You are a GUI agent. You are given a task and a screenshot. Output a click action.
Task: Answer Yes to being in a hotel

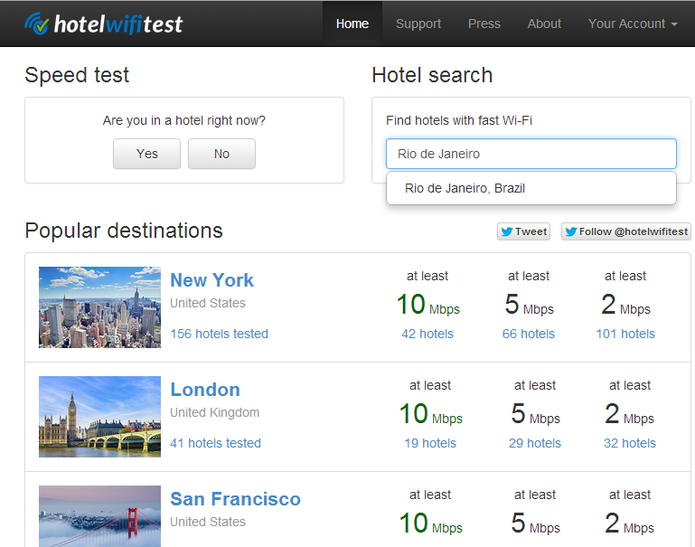tap(147, 153)
